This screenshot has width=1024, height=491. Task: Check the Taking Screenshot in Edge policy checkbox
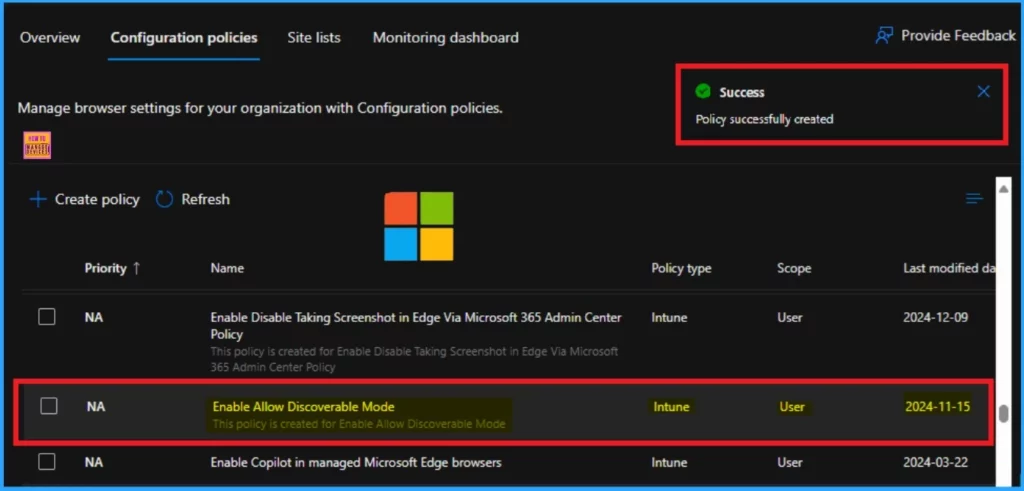tap(46, 317)
